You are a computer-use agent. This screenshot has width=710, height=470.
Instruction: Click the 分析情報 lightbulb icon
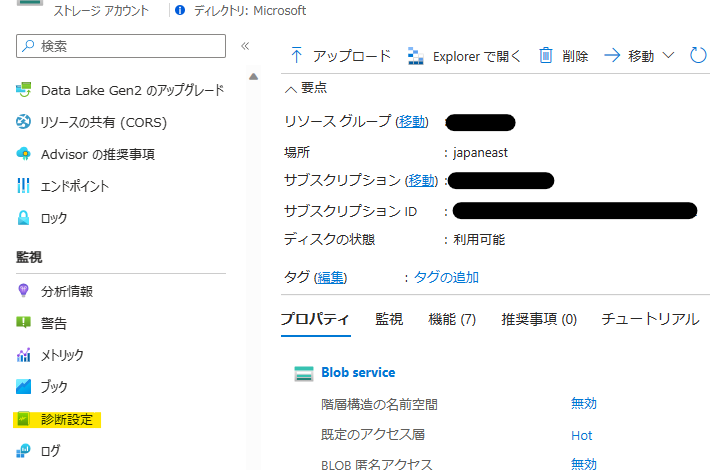24,290
